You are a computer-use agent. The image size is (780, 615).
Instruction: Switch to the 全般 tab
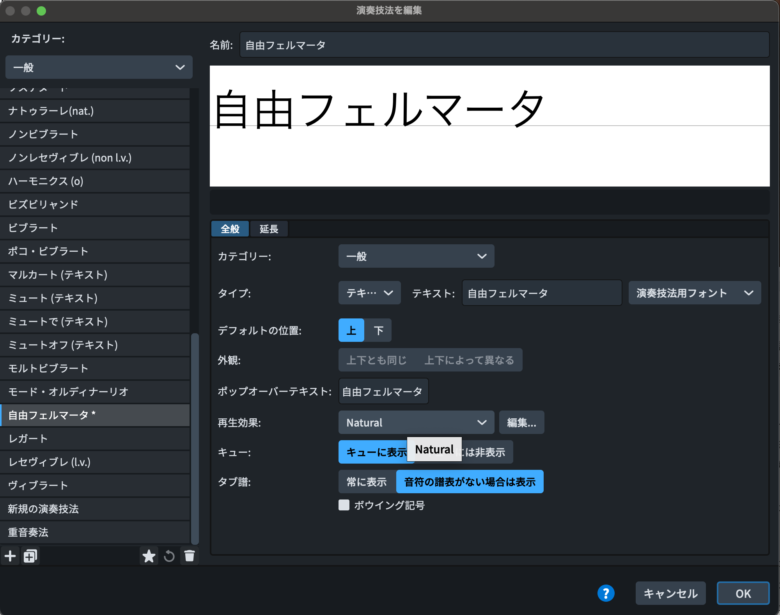click(230, 229)
